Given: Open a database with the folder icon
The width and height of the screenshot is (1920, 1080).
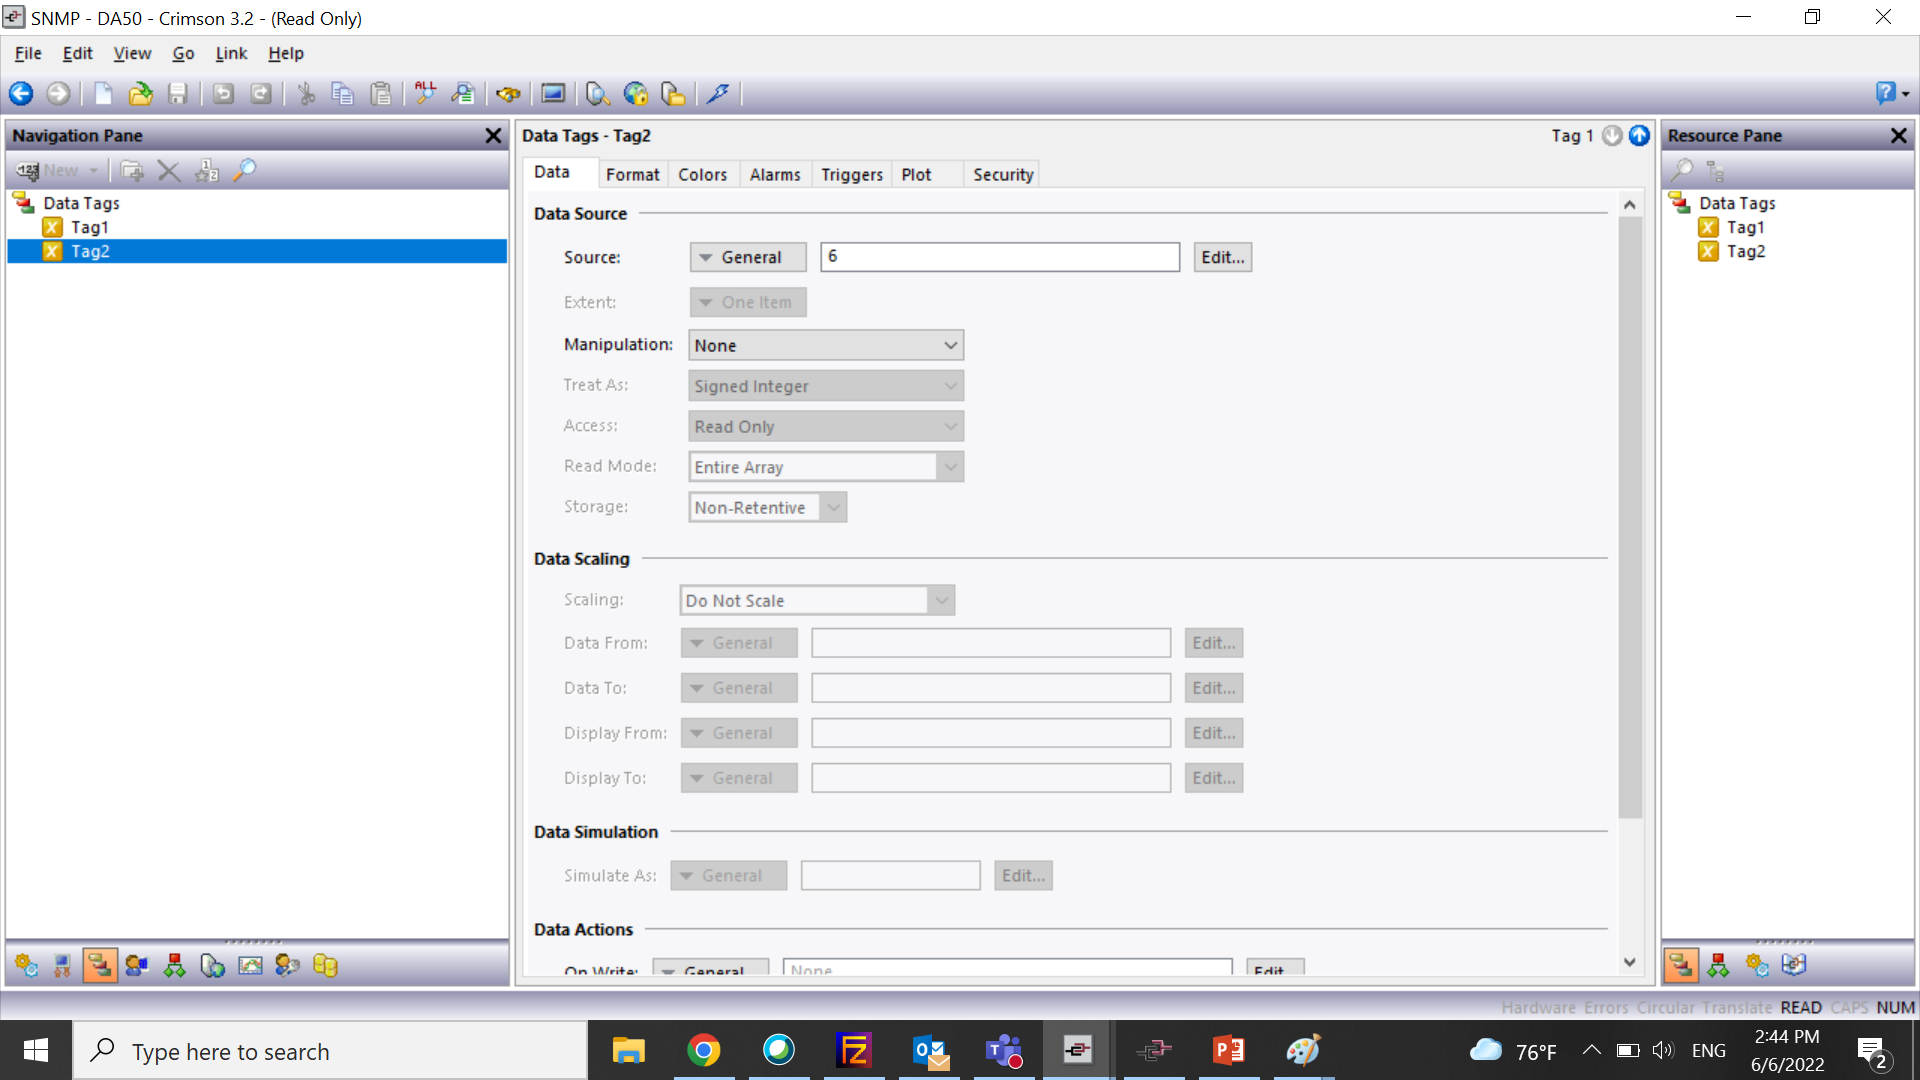Looking at the screenshot, I should 141,94.
